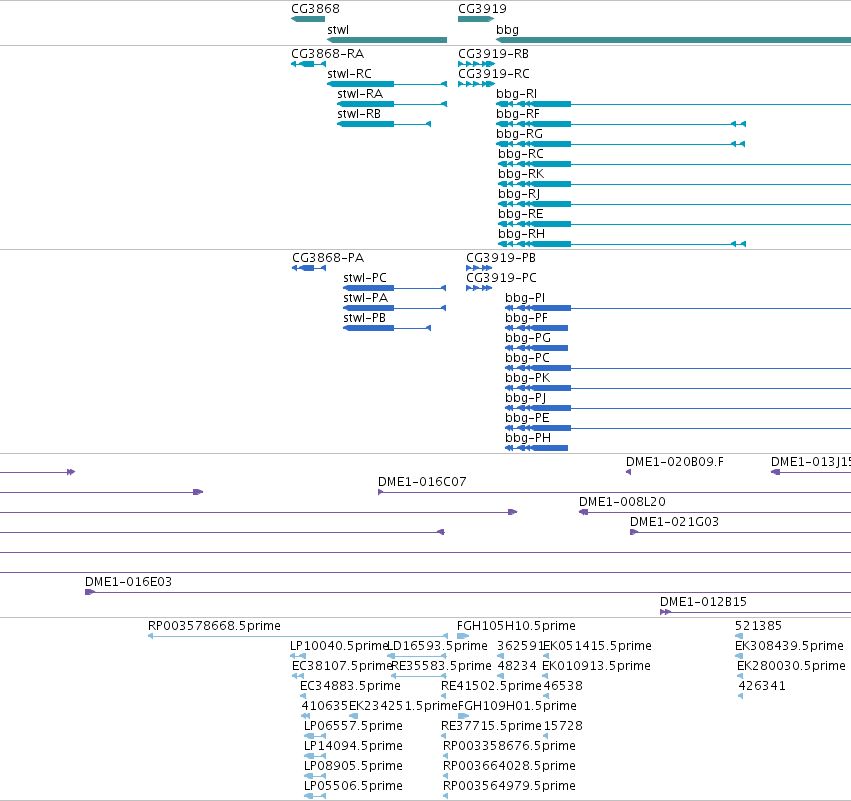851x801 pixels.
Task: Select the EC34883.5prime EST
Action: pos(303,696)
